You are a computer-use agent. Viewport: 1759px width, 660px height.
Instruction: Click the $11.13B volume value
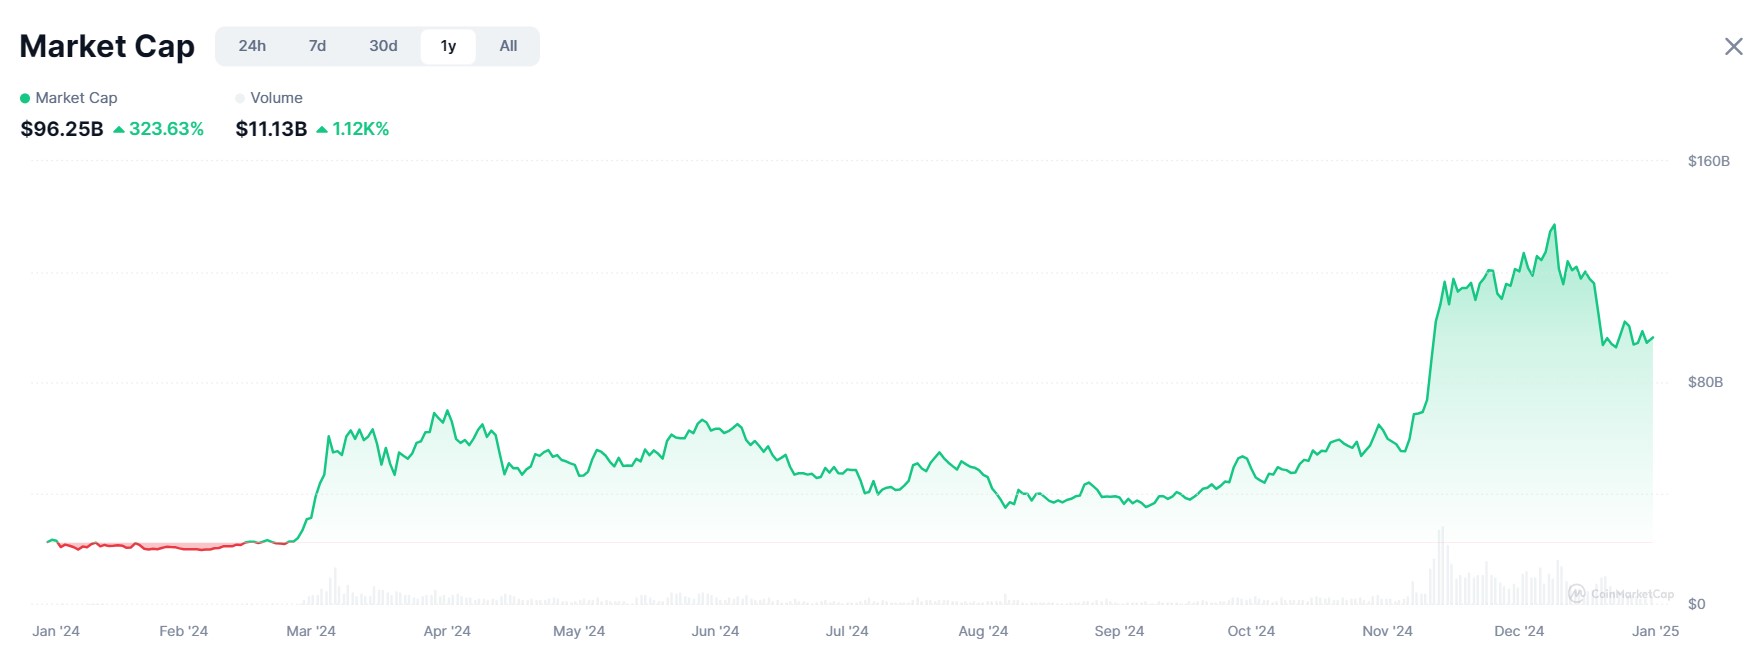(x=271, y=129)
